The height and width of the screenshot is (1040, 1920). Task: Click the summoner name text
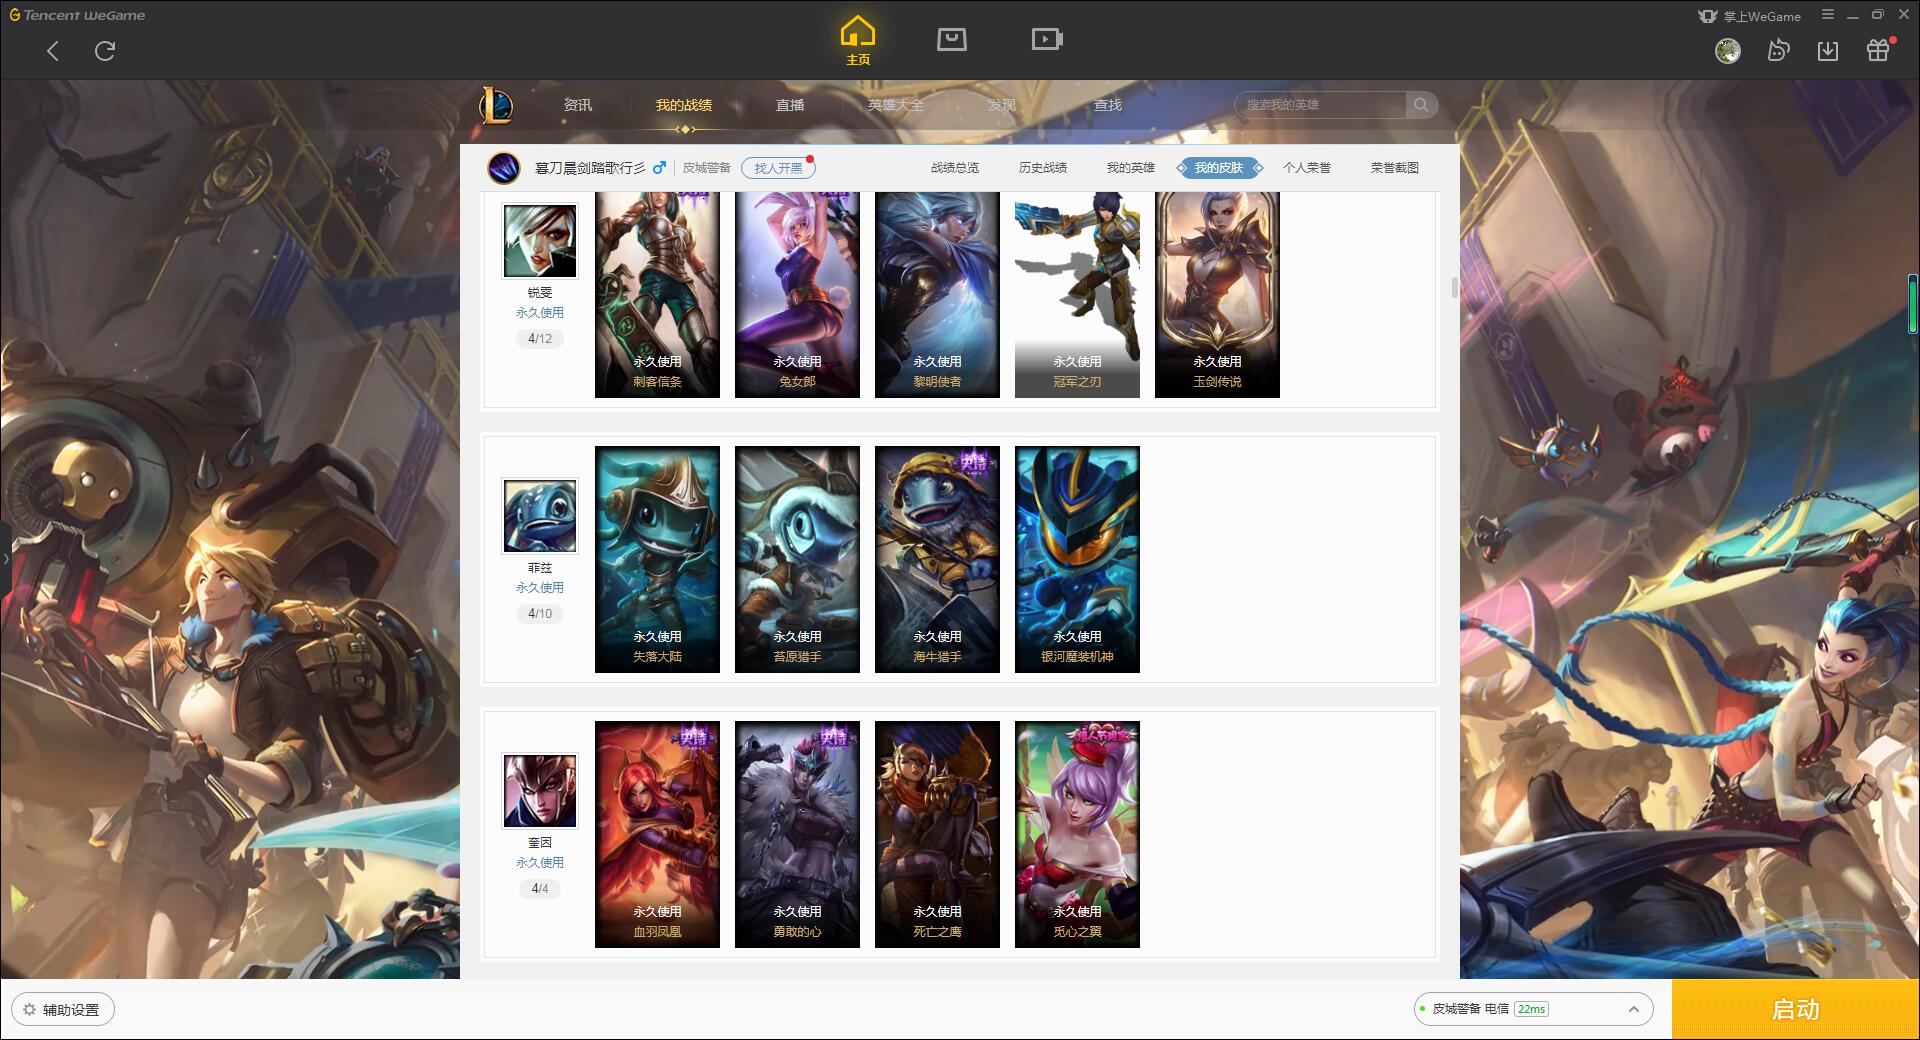coord(590,168)
